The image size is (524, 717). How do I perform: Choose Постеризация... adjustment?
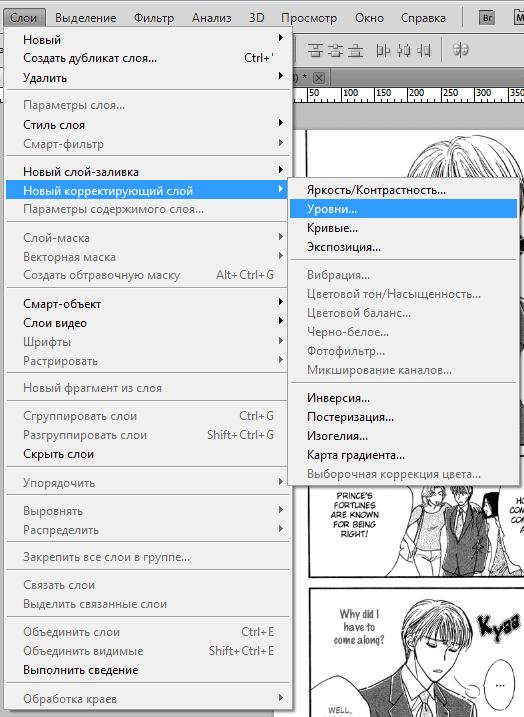[x=404, y=417]
